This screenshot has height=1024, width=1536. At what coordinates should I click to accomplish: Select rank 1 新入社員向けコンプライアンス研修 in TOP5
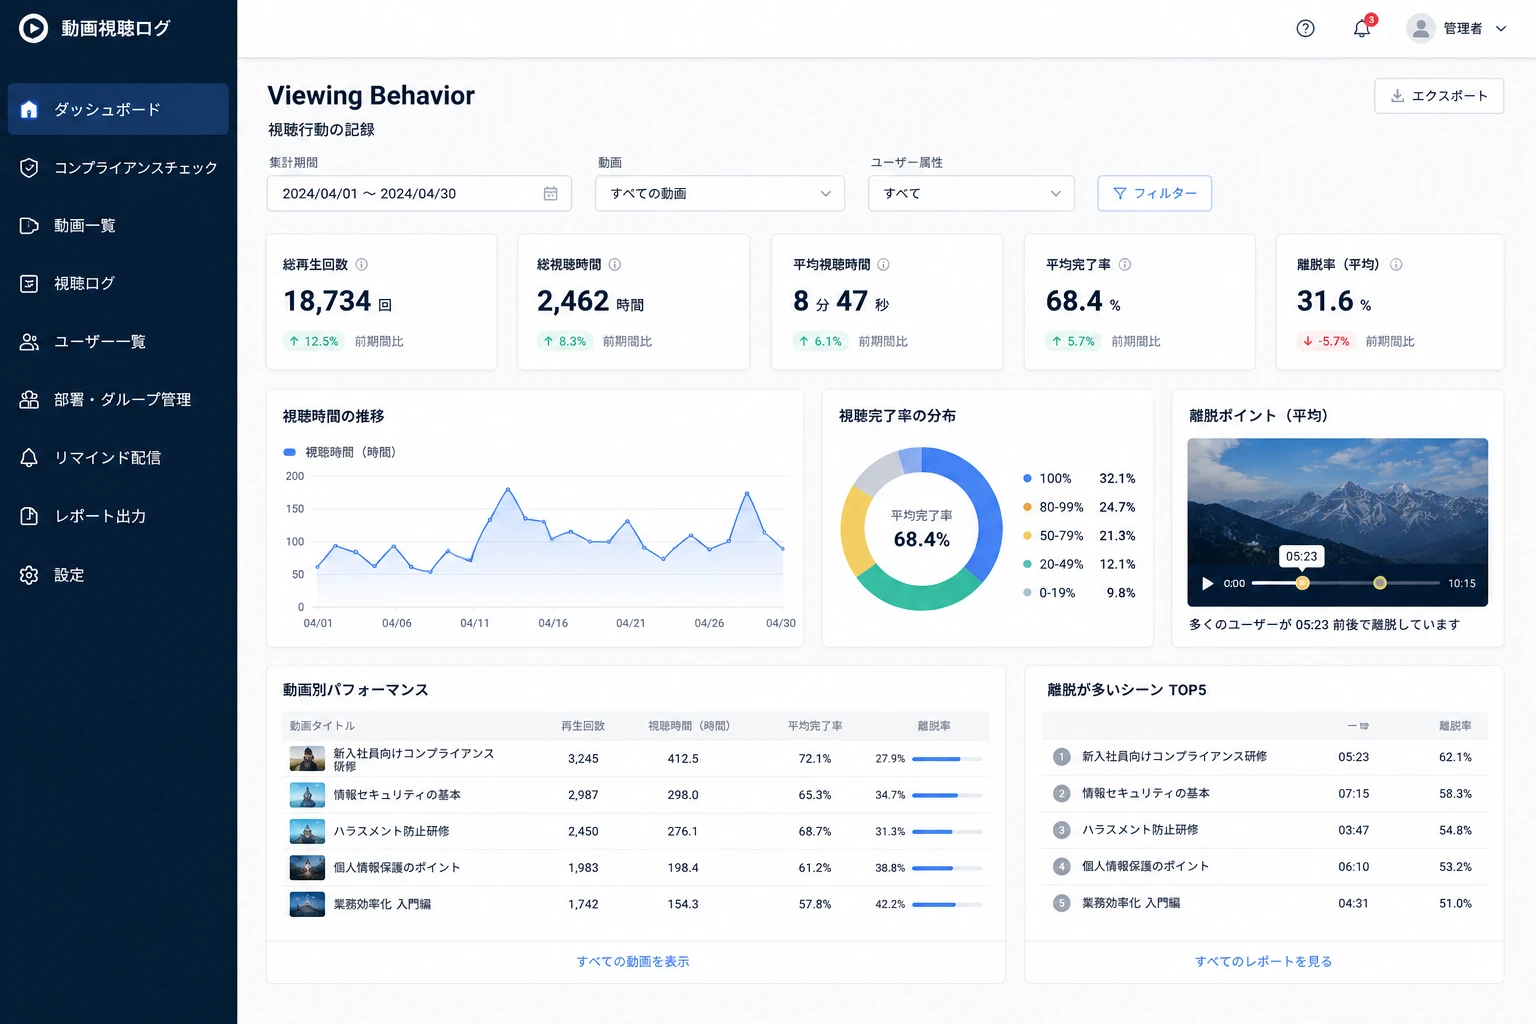click(x=1264, y=757)
